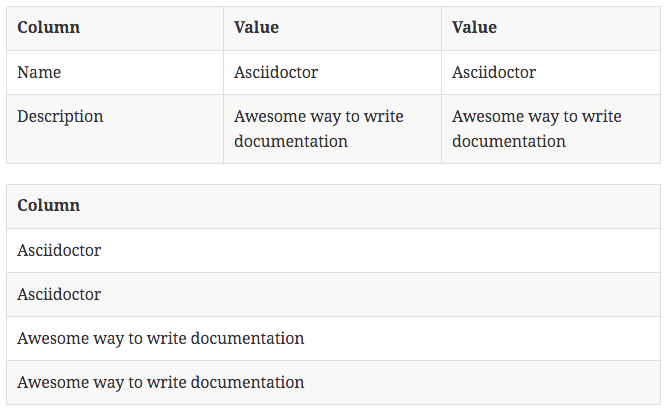Click the "Column" header of the bottom table
The image size is (668, 413).
[x=48, y=206]
